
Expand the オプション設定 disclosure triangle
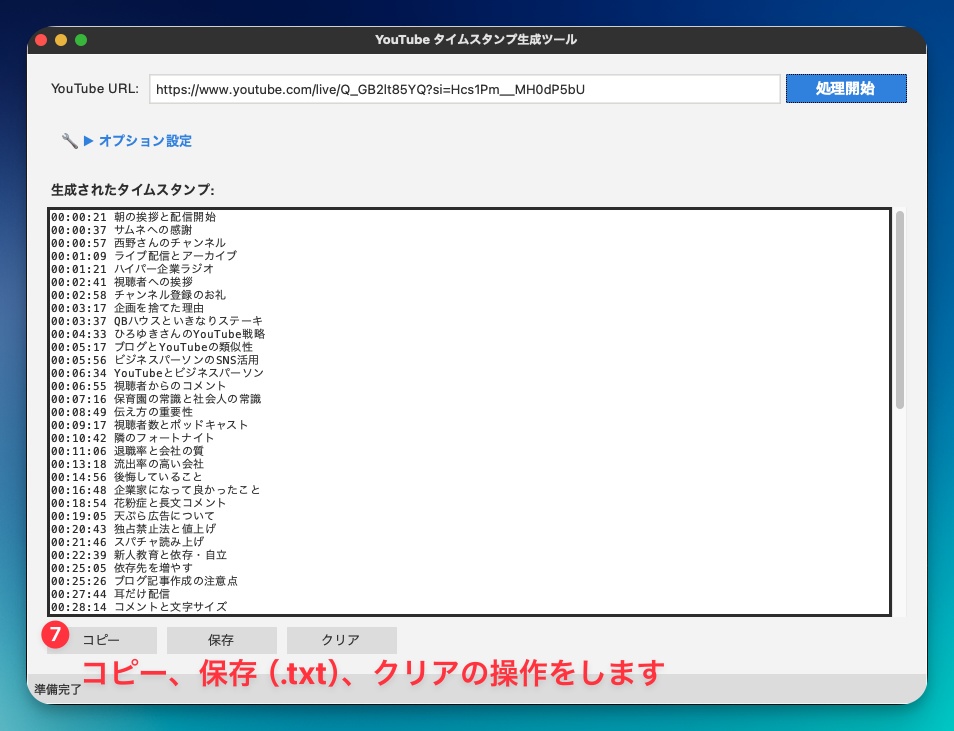pos(90,140)
